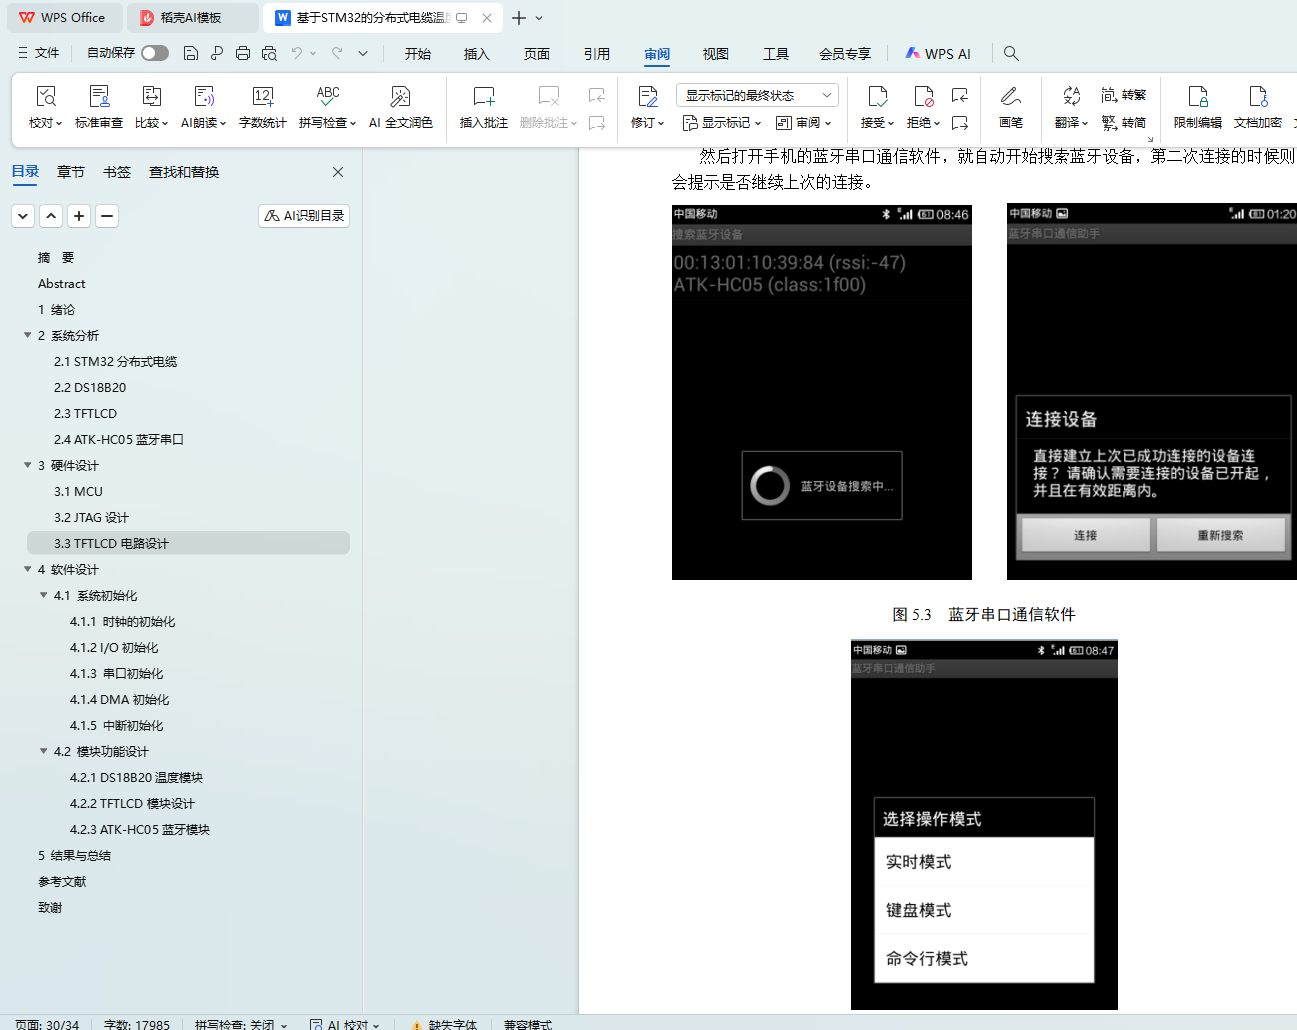1297x1030 pixels.
Task: Open the markup display state (显示标记的最终状态) dropdown
Action: [757, 95]
